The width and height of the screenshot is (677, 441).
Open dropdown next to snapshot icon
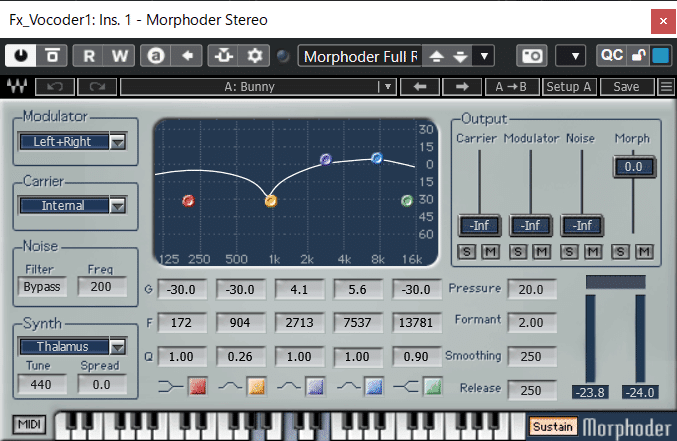[x=570, y=56]
